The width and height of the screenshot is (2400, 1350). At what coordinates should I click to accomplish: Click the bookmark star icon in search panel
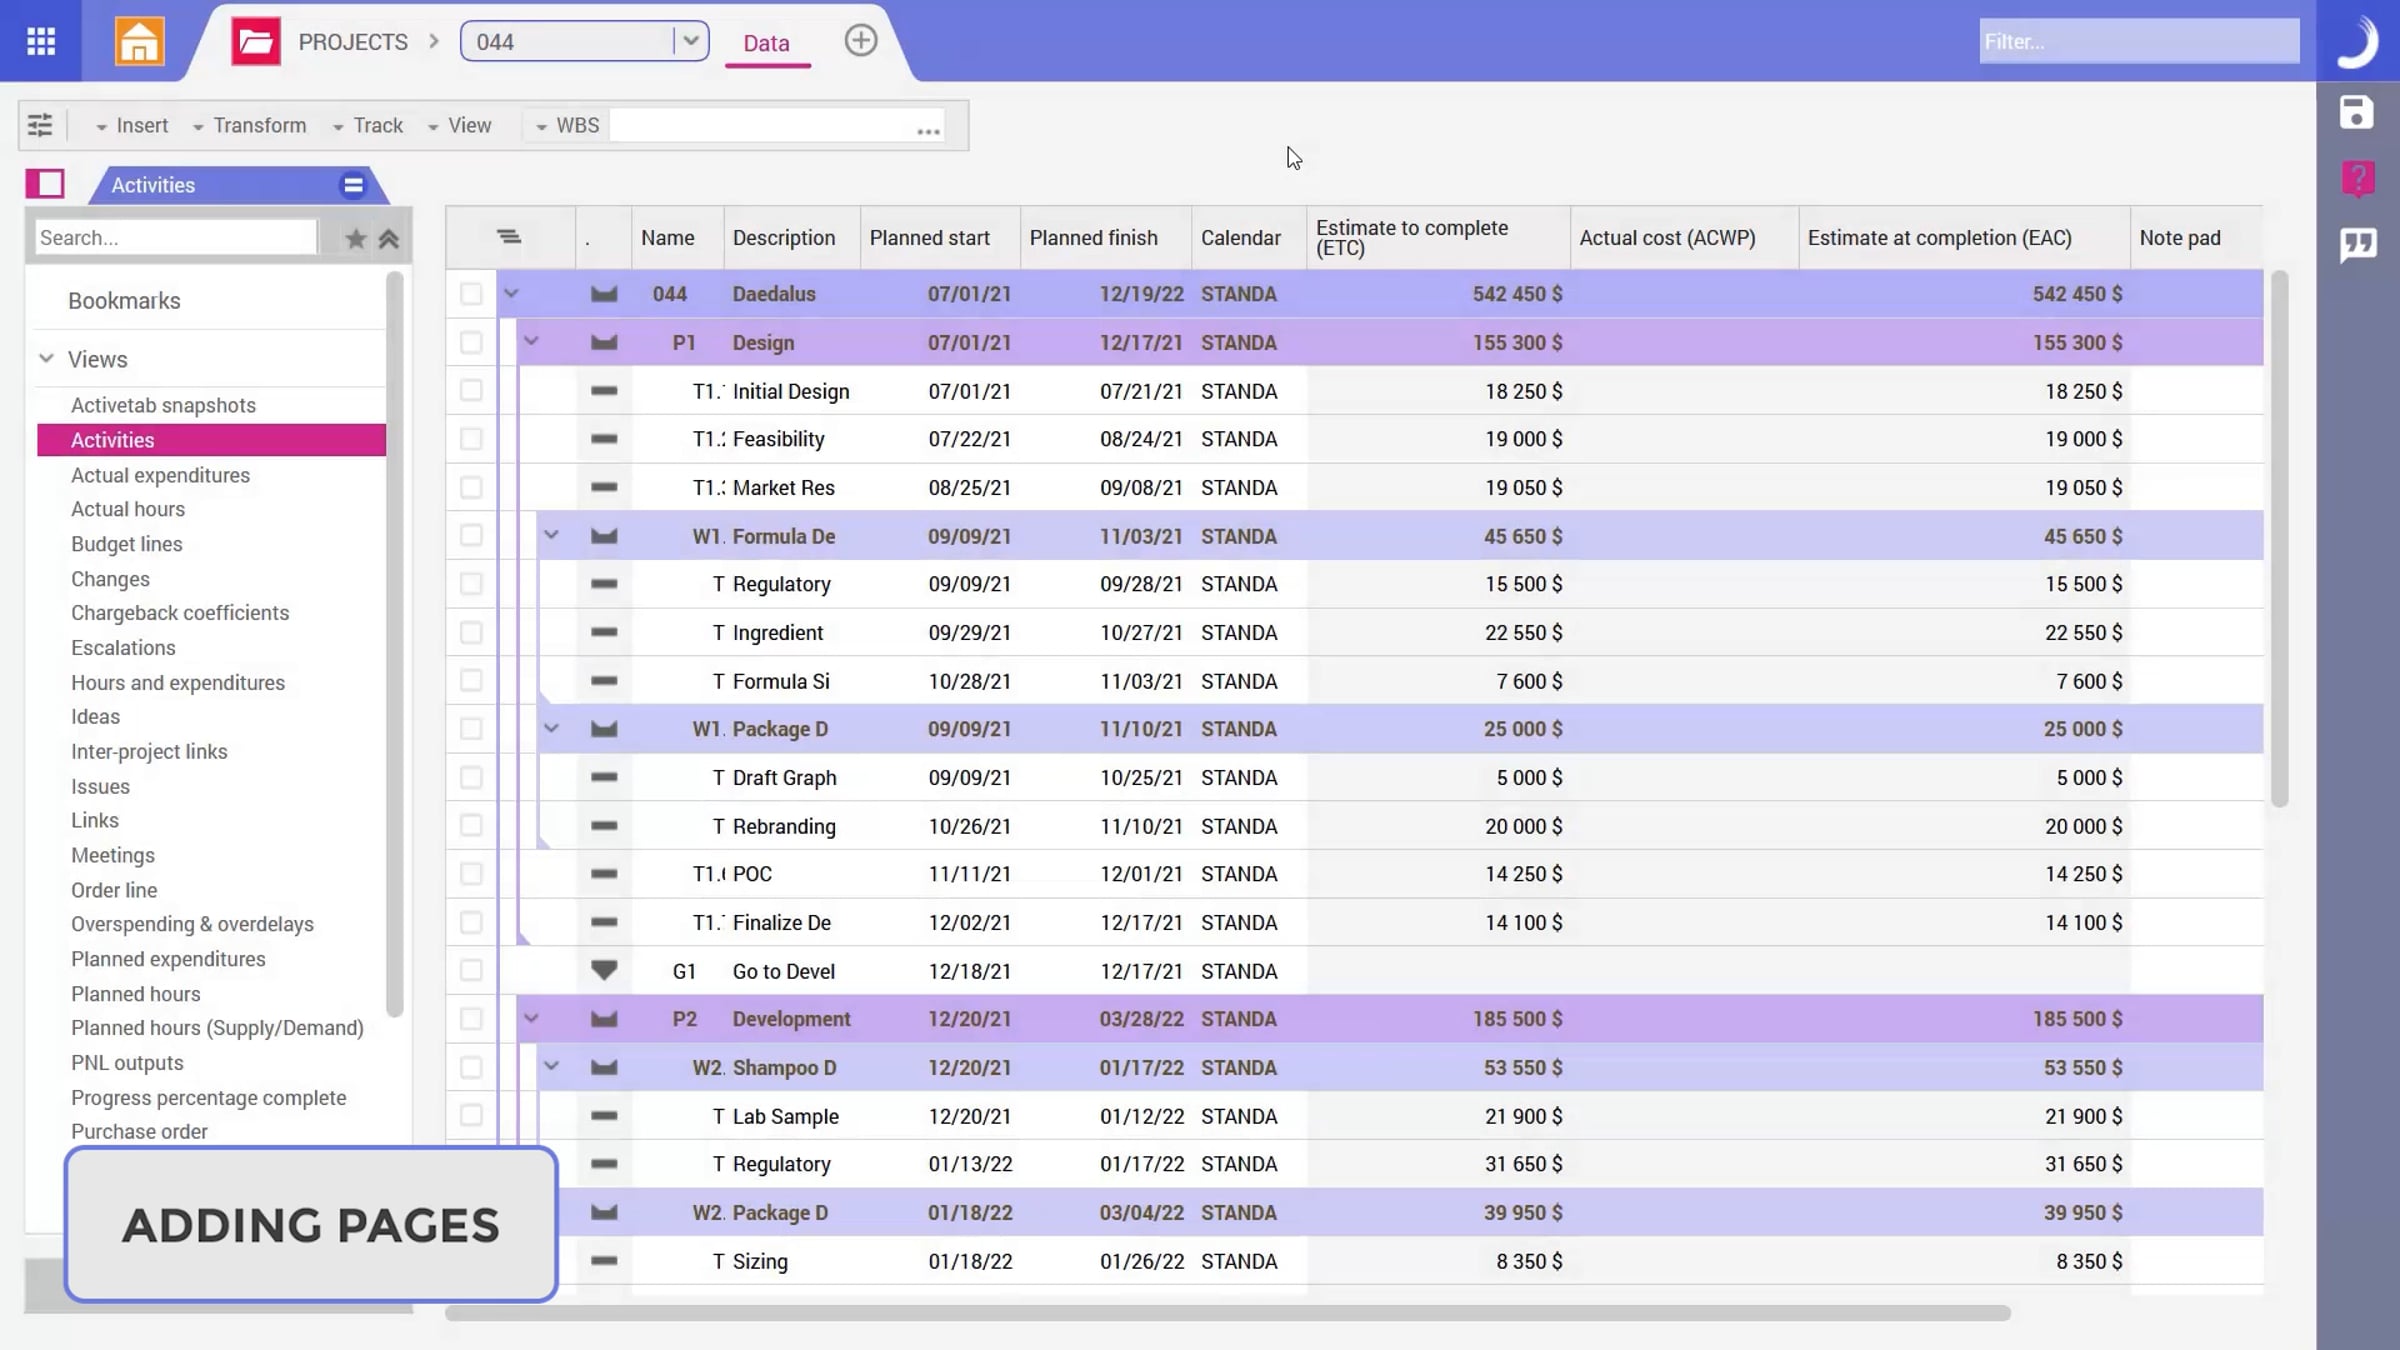pyautogui.click(x=355, y=239)
